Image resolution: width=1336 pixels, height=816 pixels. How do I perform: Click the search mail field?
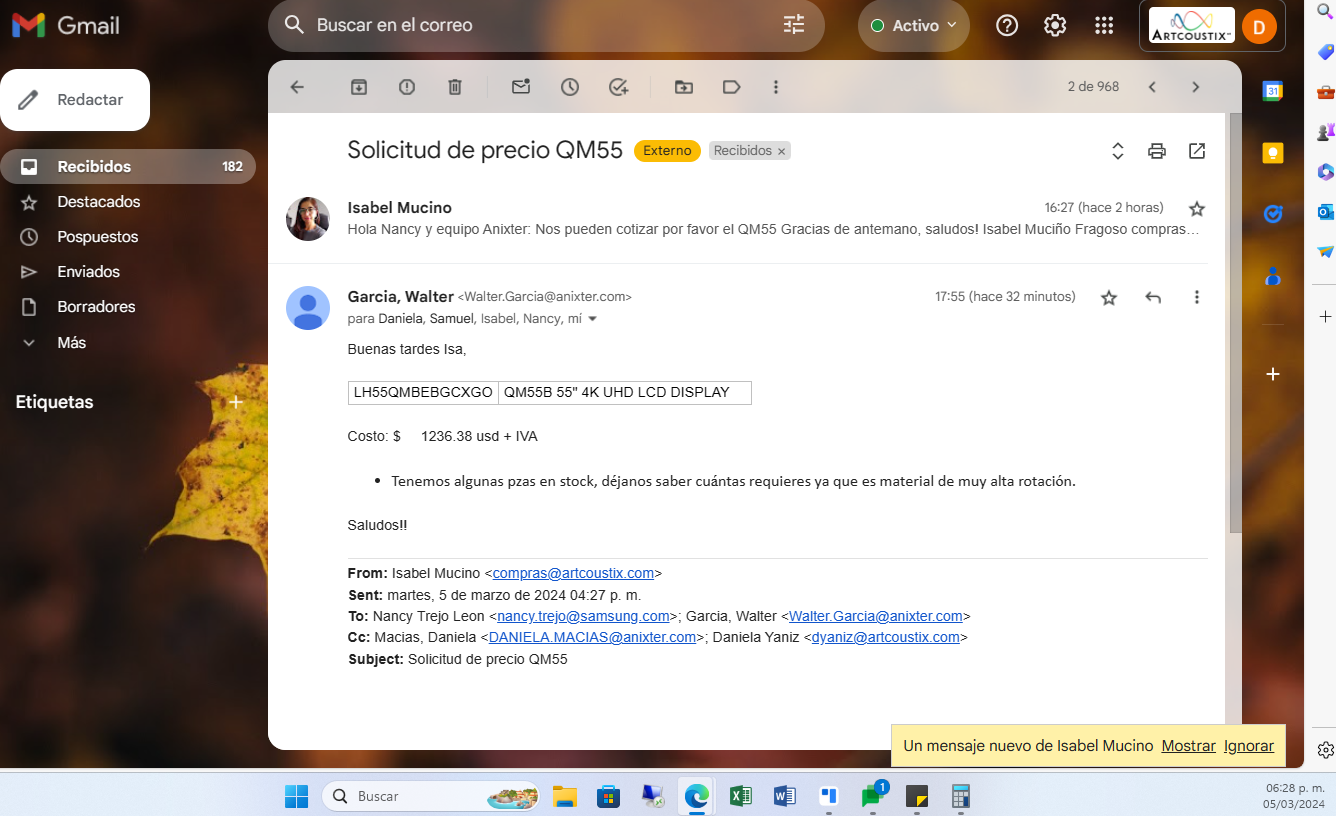pos(546,25)
